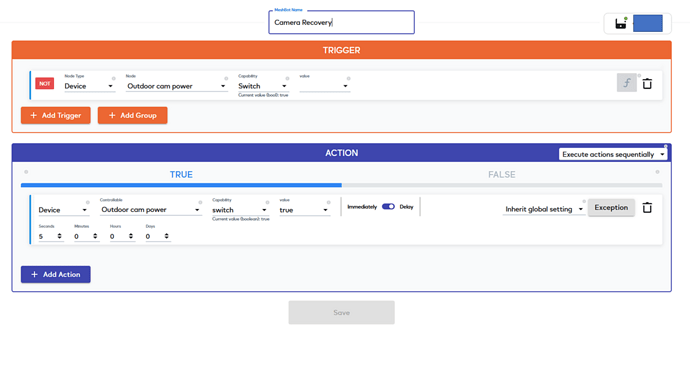Open the action Device type dropdown
Image resolution: width=690 pixels, height=377 pixels.
(x=63, y=210)
